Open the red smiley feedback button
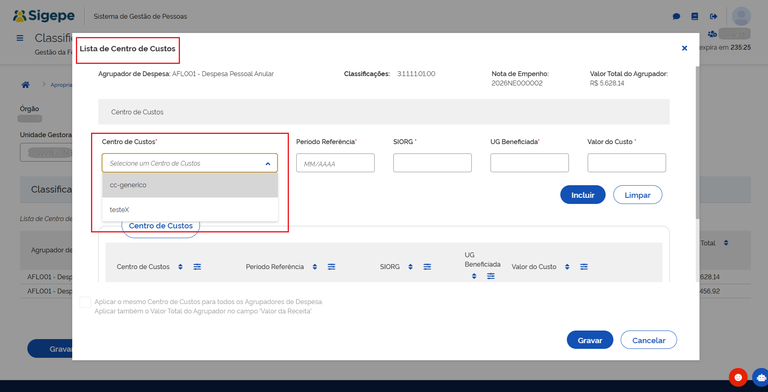The width and height of the screenshot is (768, 392). (x=738, y=377)
